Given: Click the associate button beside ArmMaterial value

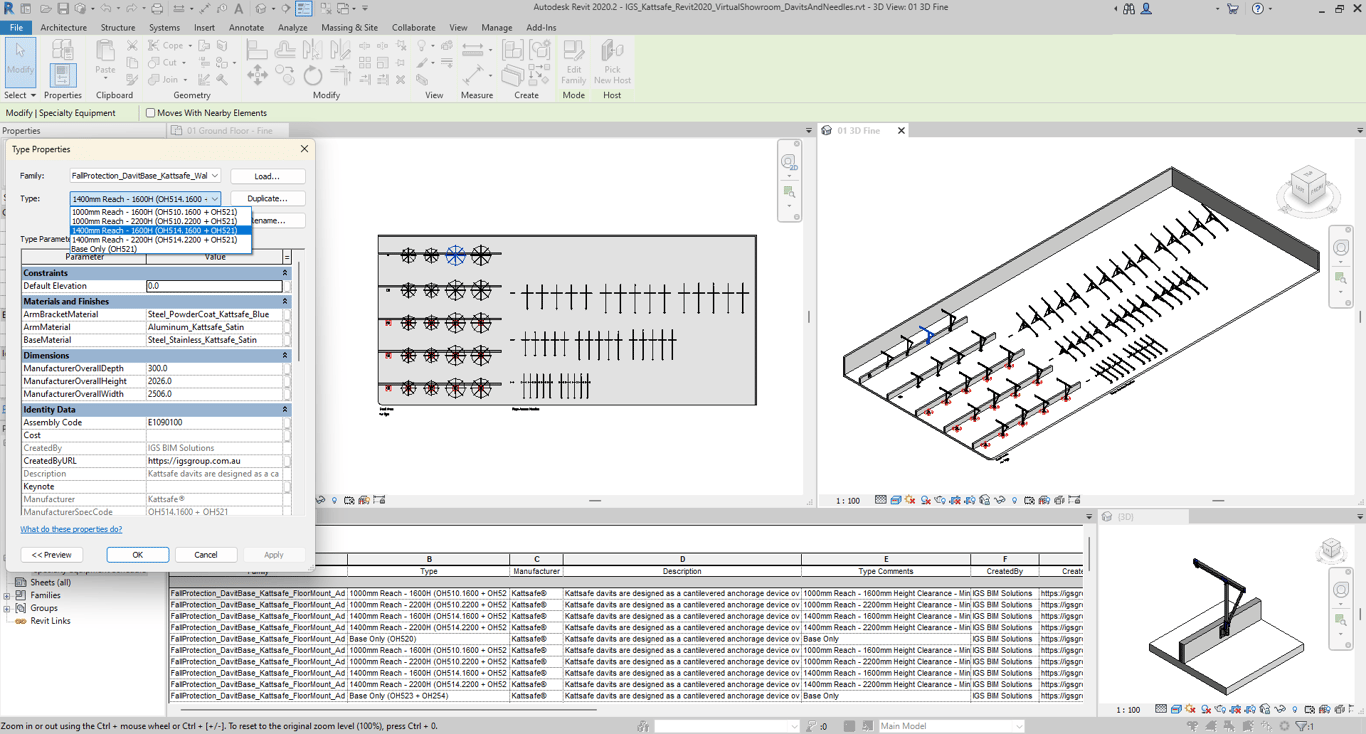Looking at the screenshot, I should [x=288, y=327].
